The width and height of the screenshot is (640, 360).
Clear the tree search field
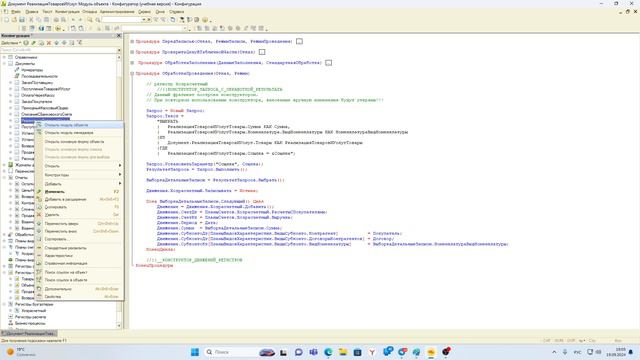[119, 50]
